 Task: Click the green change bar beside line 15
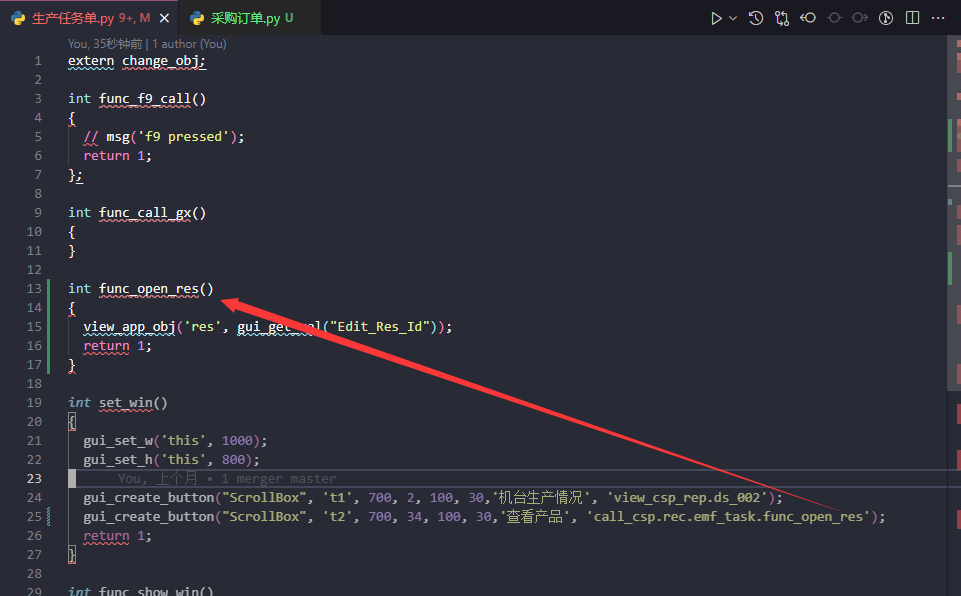pos(48,327)
